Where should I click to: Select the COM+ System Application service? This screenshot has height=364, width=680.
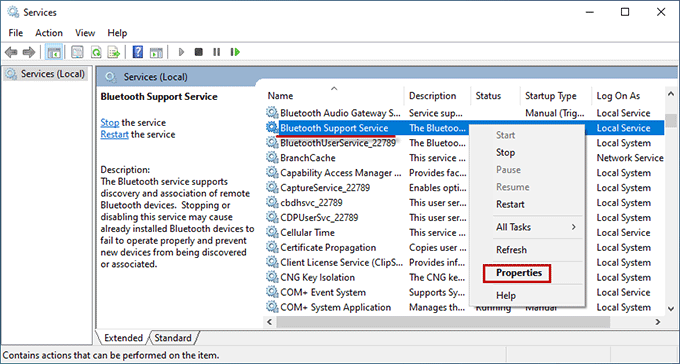pos(335,307)
